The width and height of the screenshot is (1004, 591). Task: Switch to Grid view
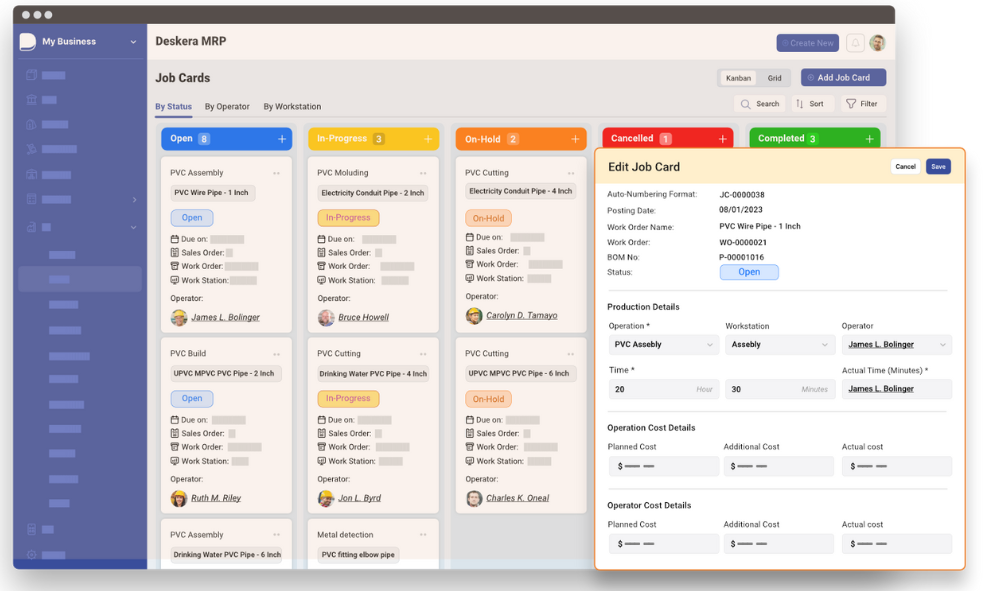(x=775, y=77)
